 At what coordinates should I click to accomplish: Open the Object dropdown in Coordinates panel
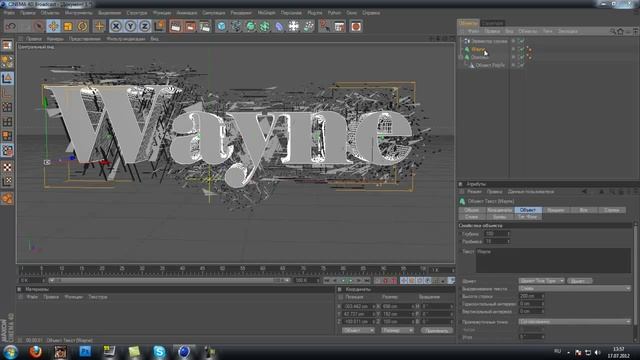click(358, 330)
